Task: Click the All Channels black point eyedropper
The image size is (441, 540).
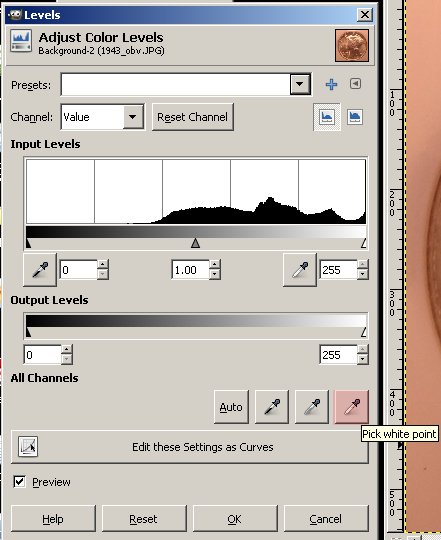Action: (272, 407)
